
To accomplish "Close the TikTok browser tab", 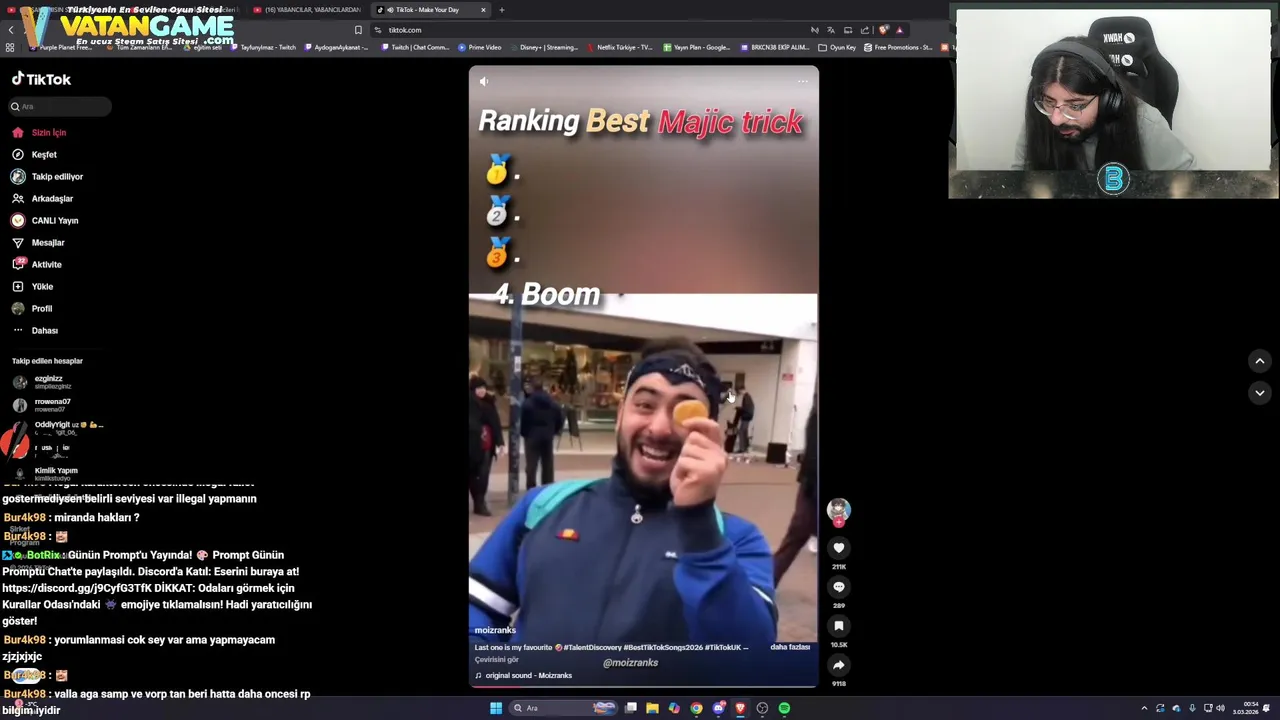I will click(483, 10).
